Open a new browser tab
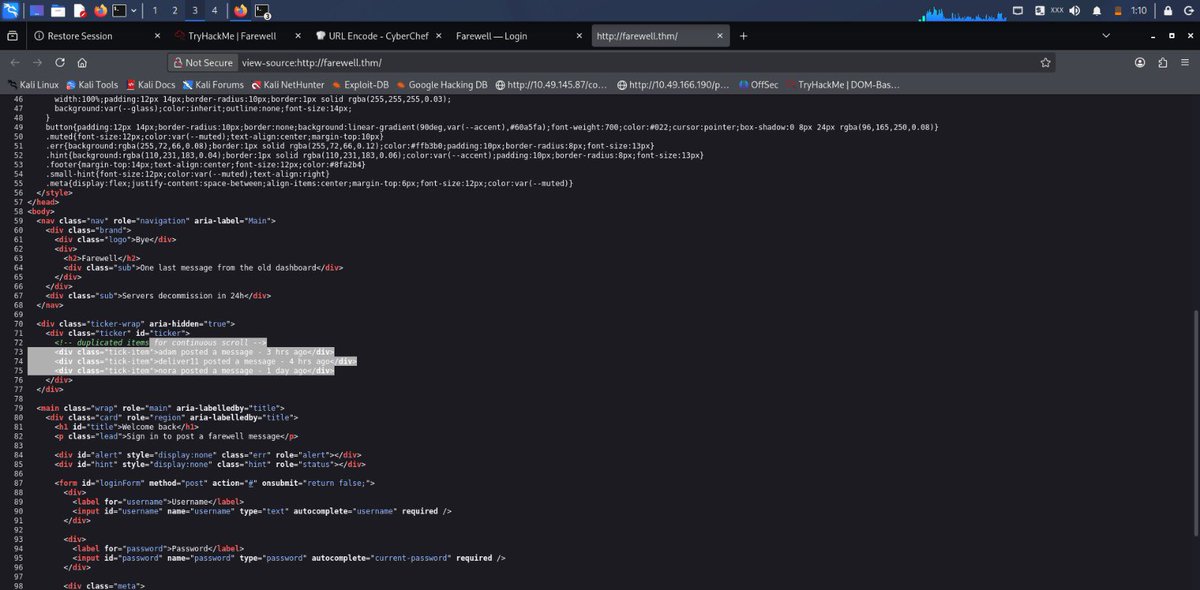The width and height of the screenshot is (1200, 590). pyautogui.click(x=744, y=35)
